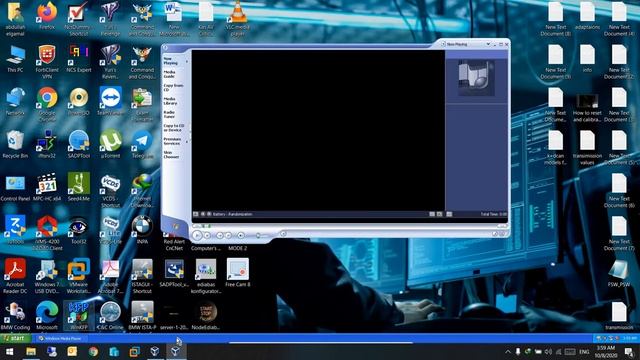The image size is (640, 360).
Task: Expand the arrow beside Premium Services
Action: (187, 142)
